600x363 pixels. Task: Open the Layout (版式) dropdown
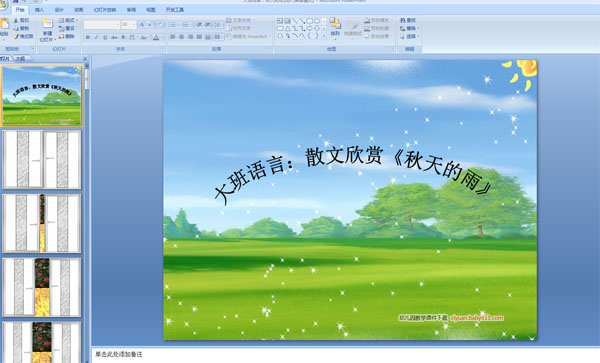coord(68,20)
